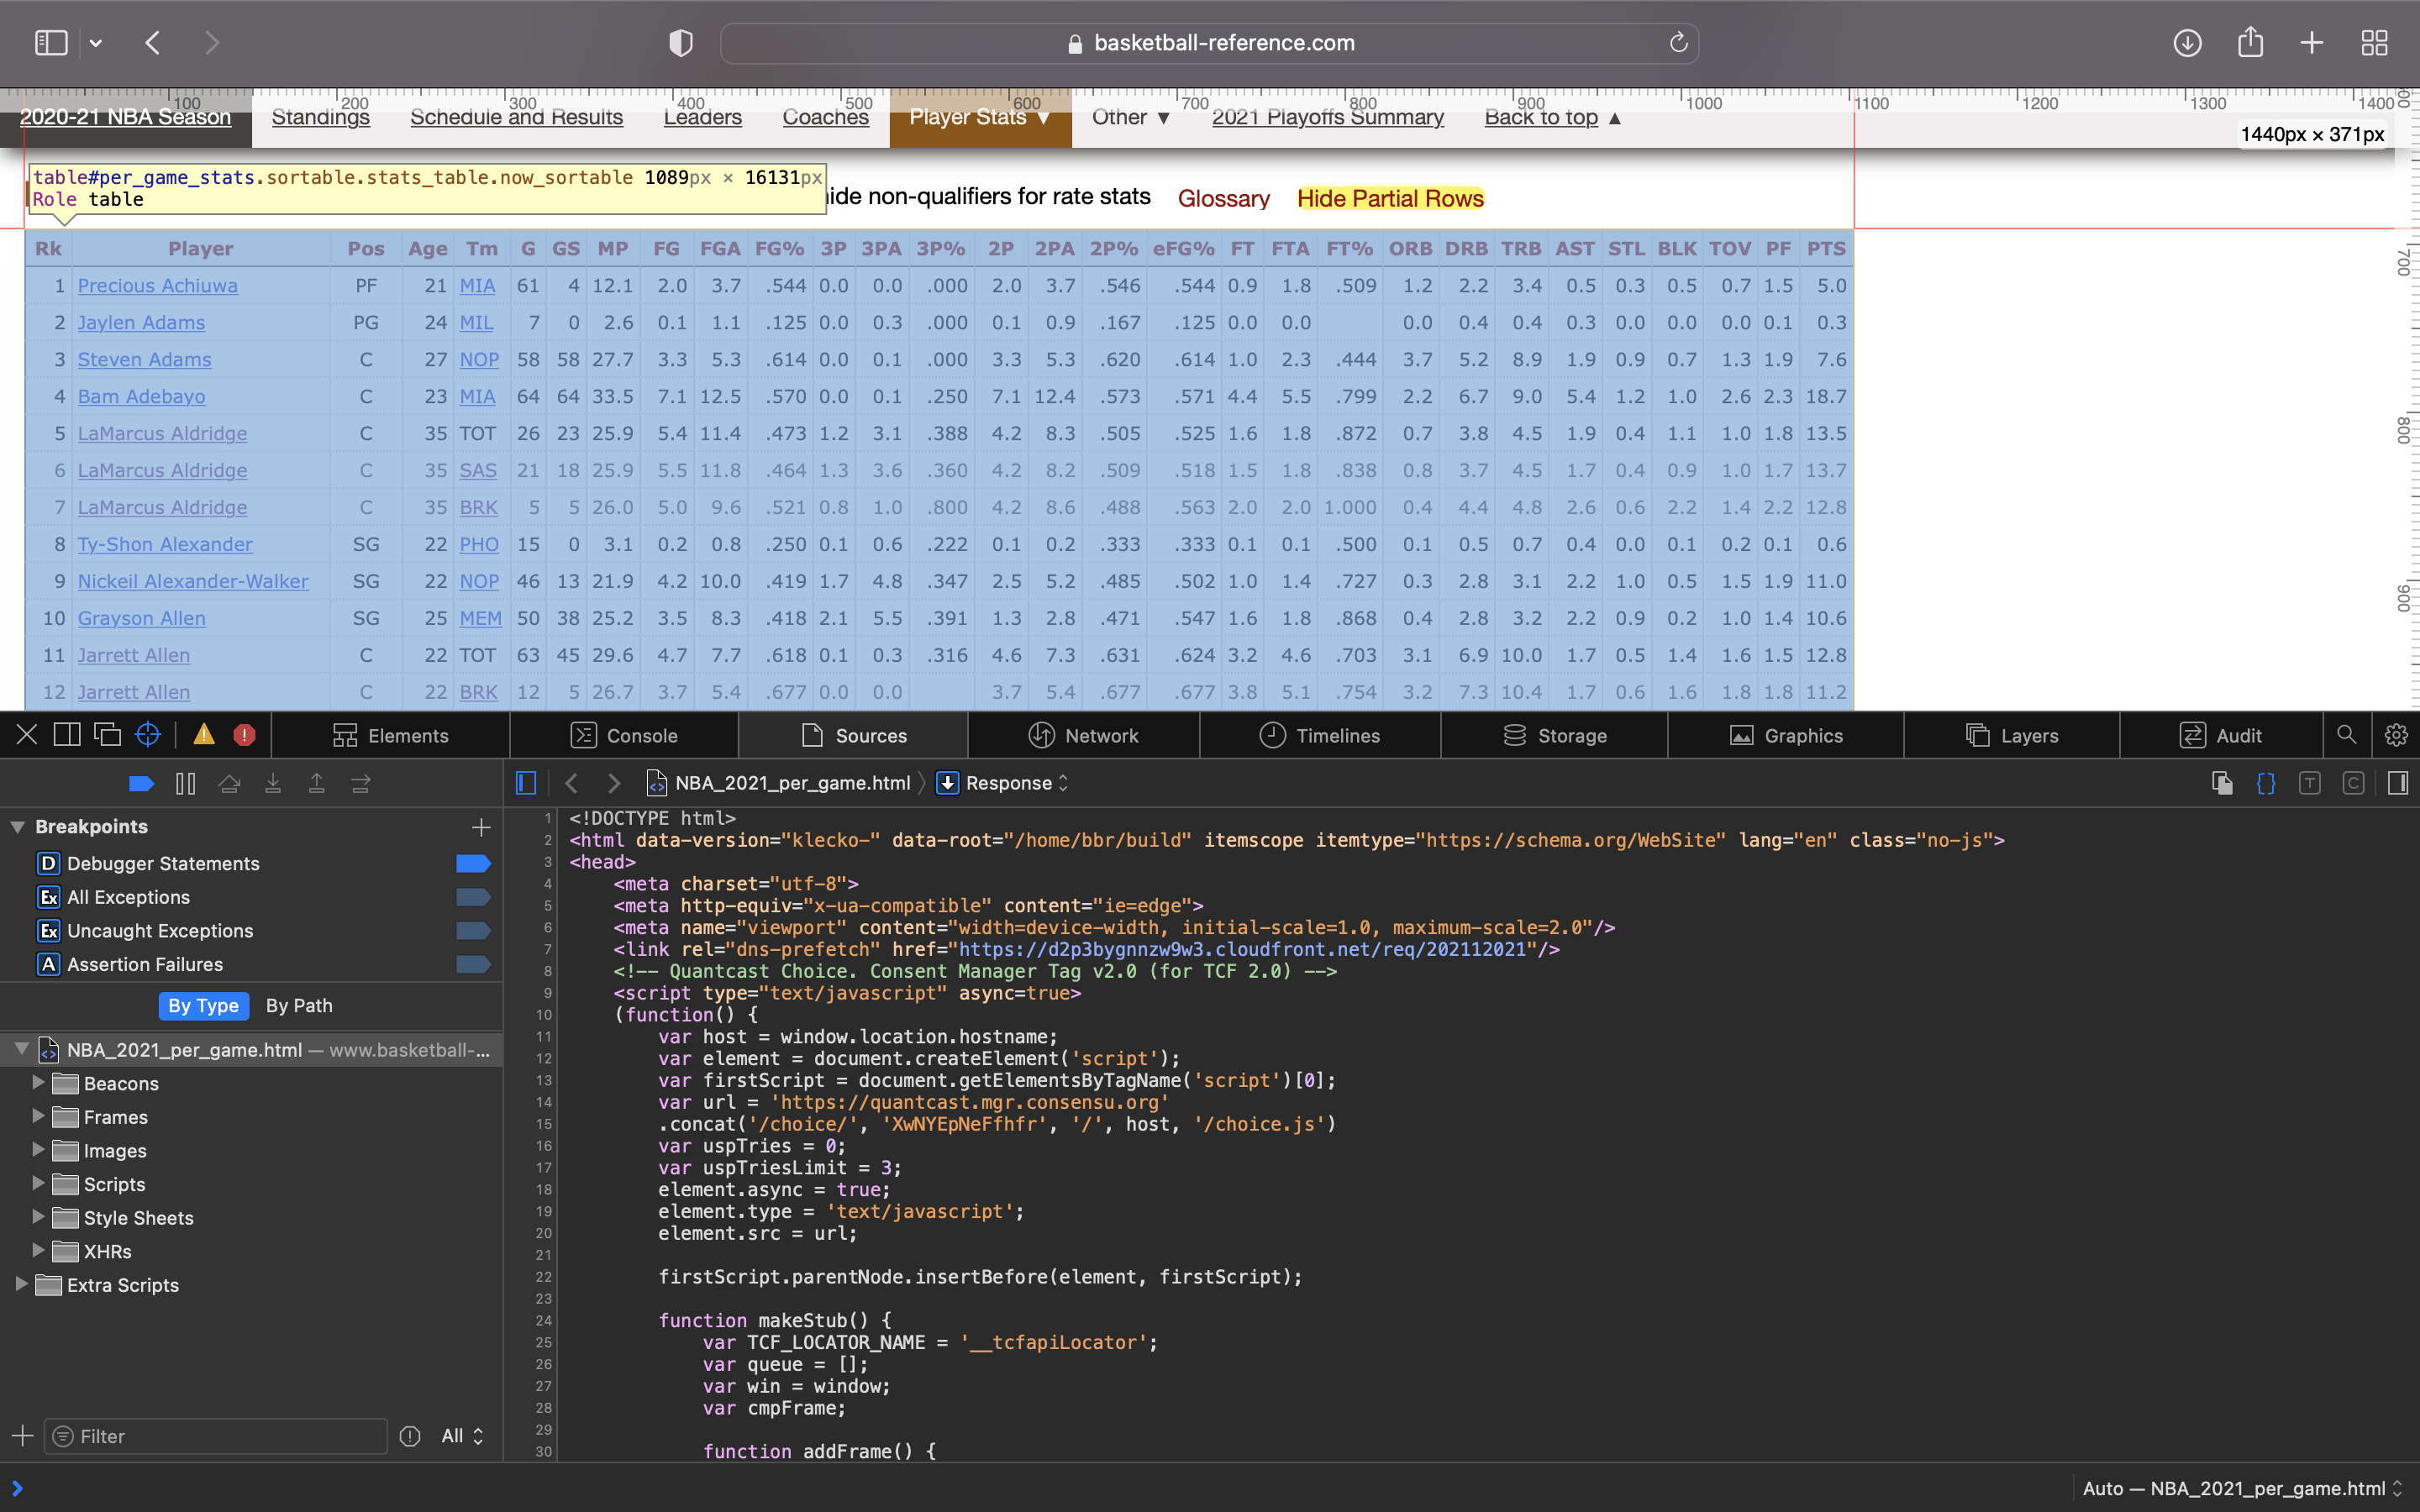This screenshot has width=2420, height=1512.
Task: Click the pretty print braces icon
Action: click(2266, 783)
